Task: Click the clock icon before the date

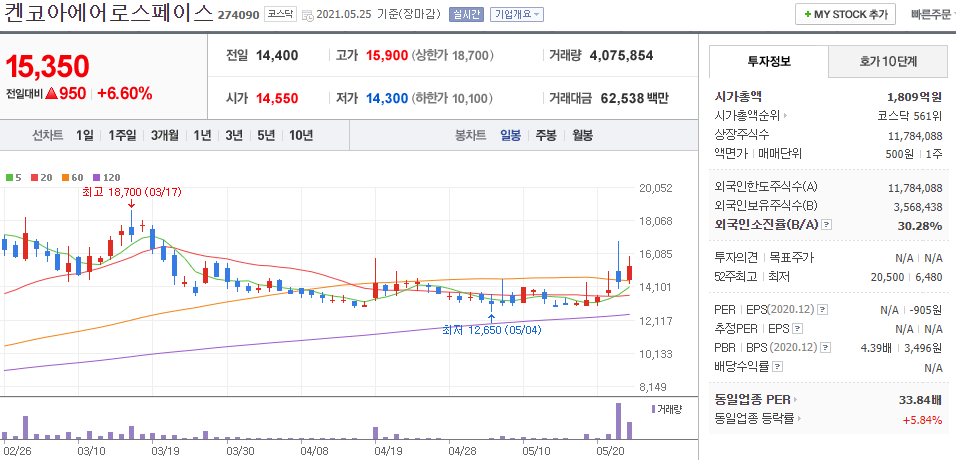Action: pos(308,15)
